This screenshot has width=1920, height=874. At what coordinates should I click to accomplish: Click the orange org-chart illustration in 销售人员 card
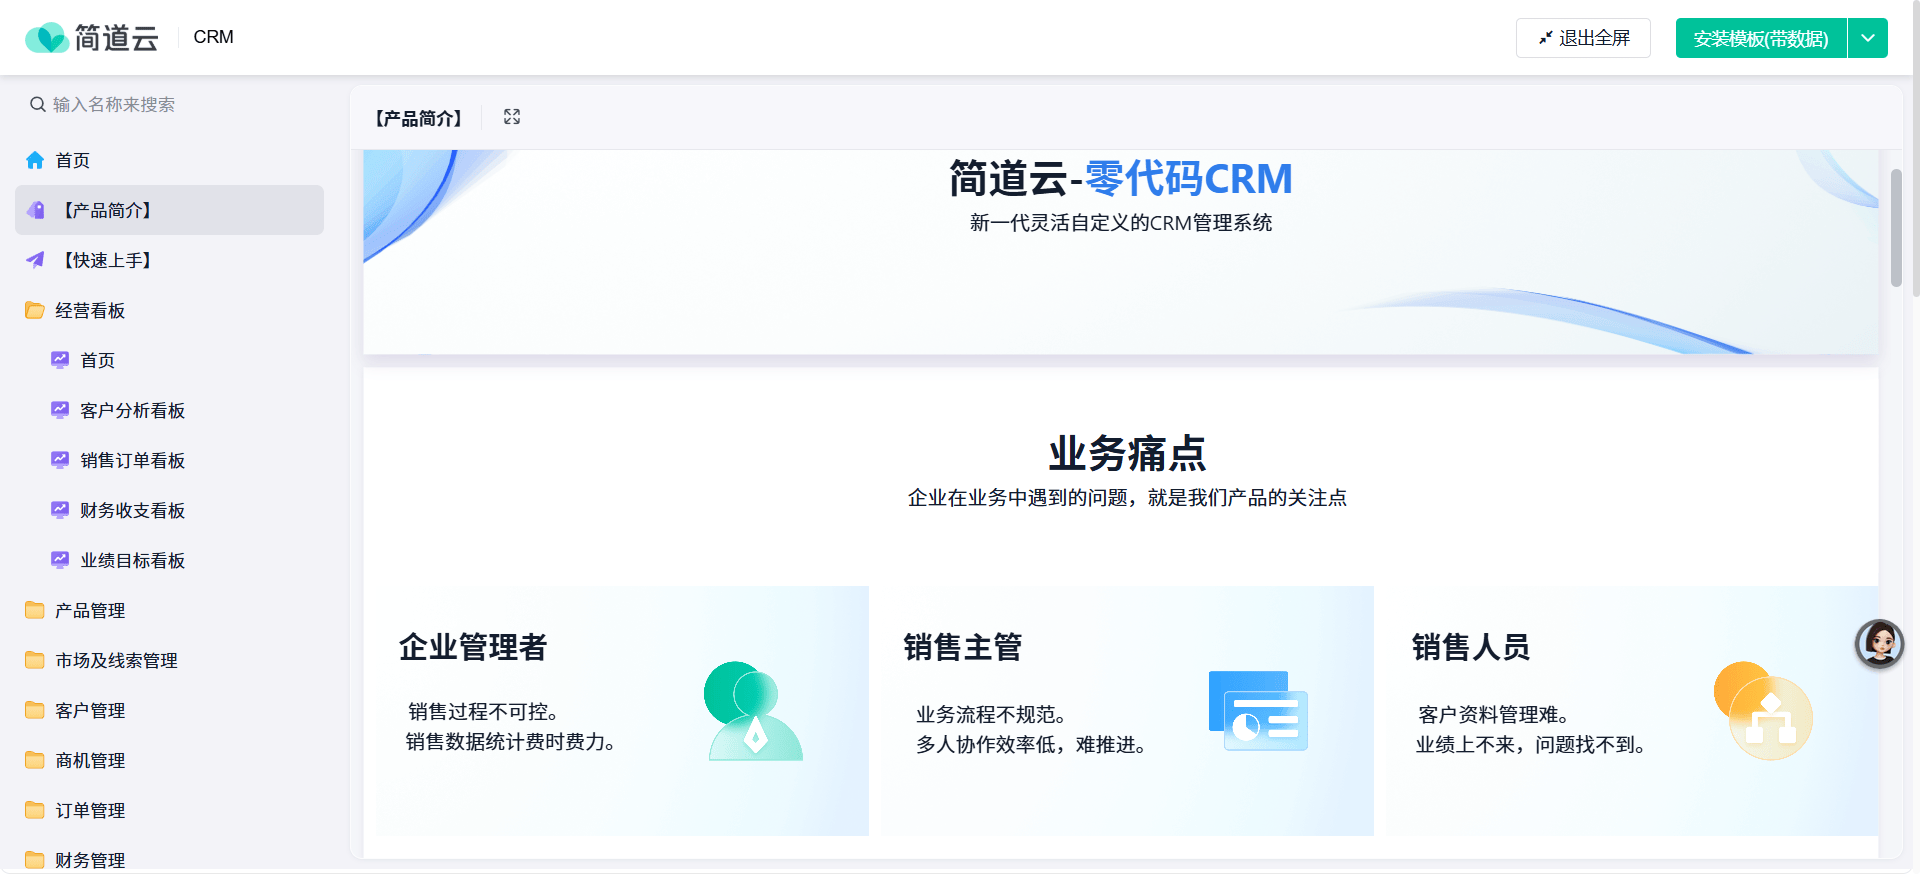[1763, 711]
